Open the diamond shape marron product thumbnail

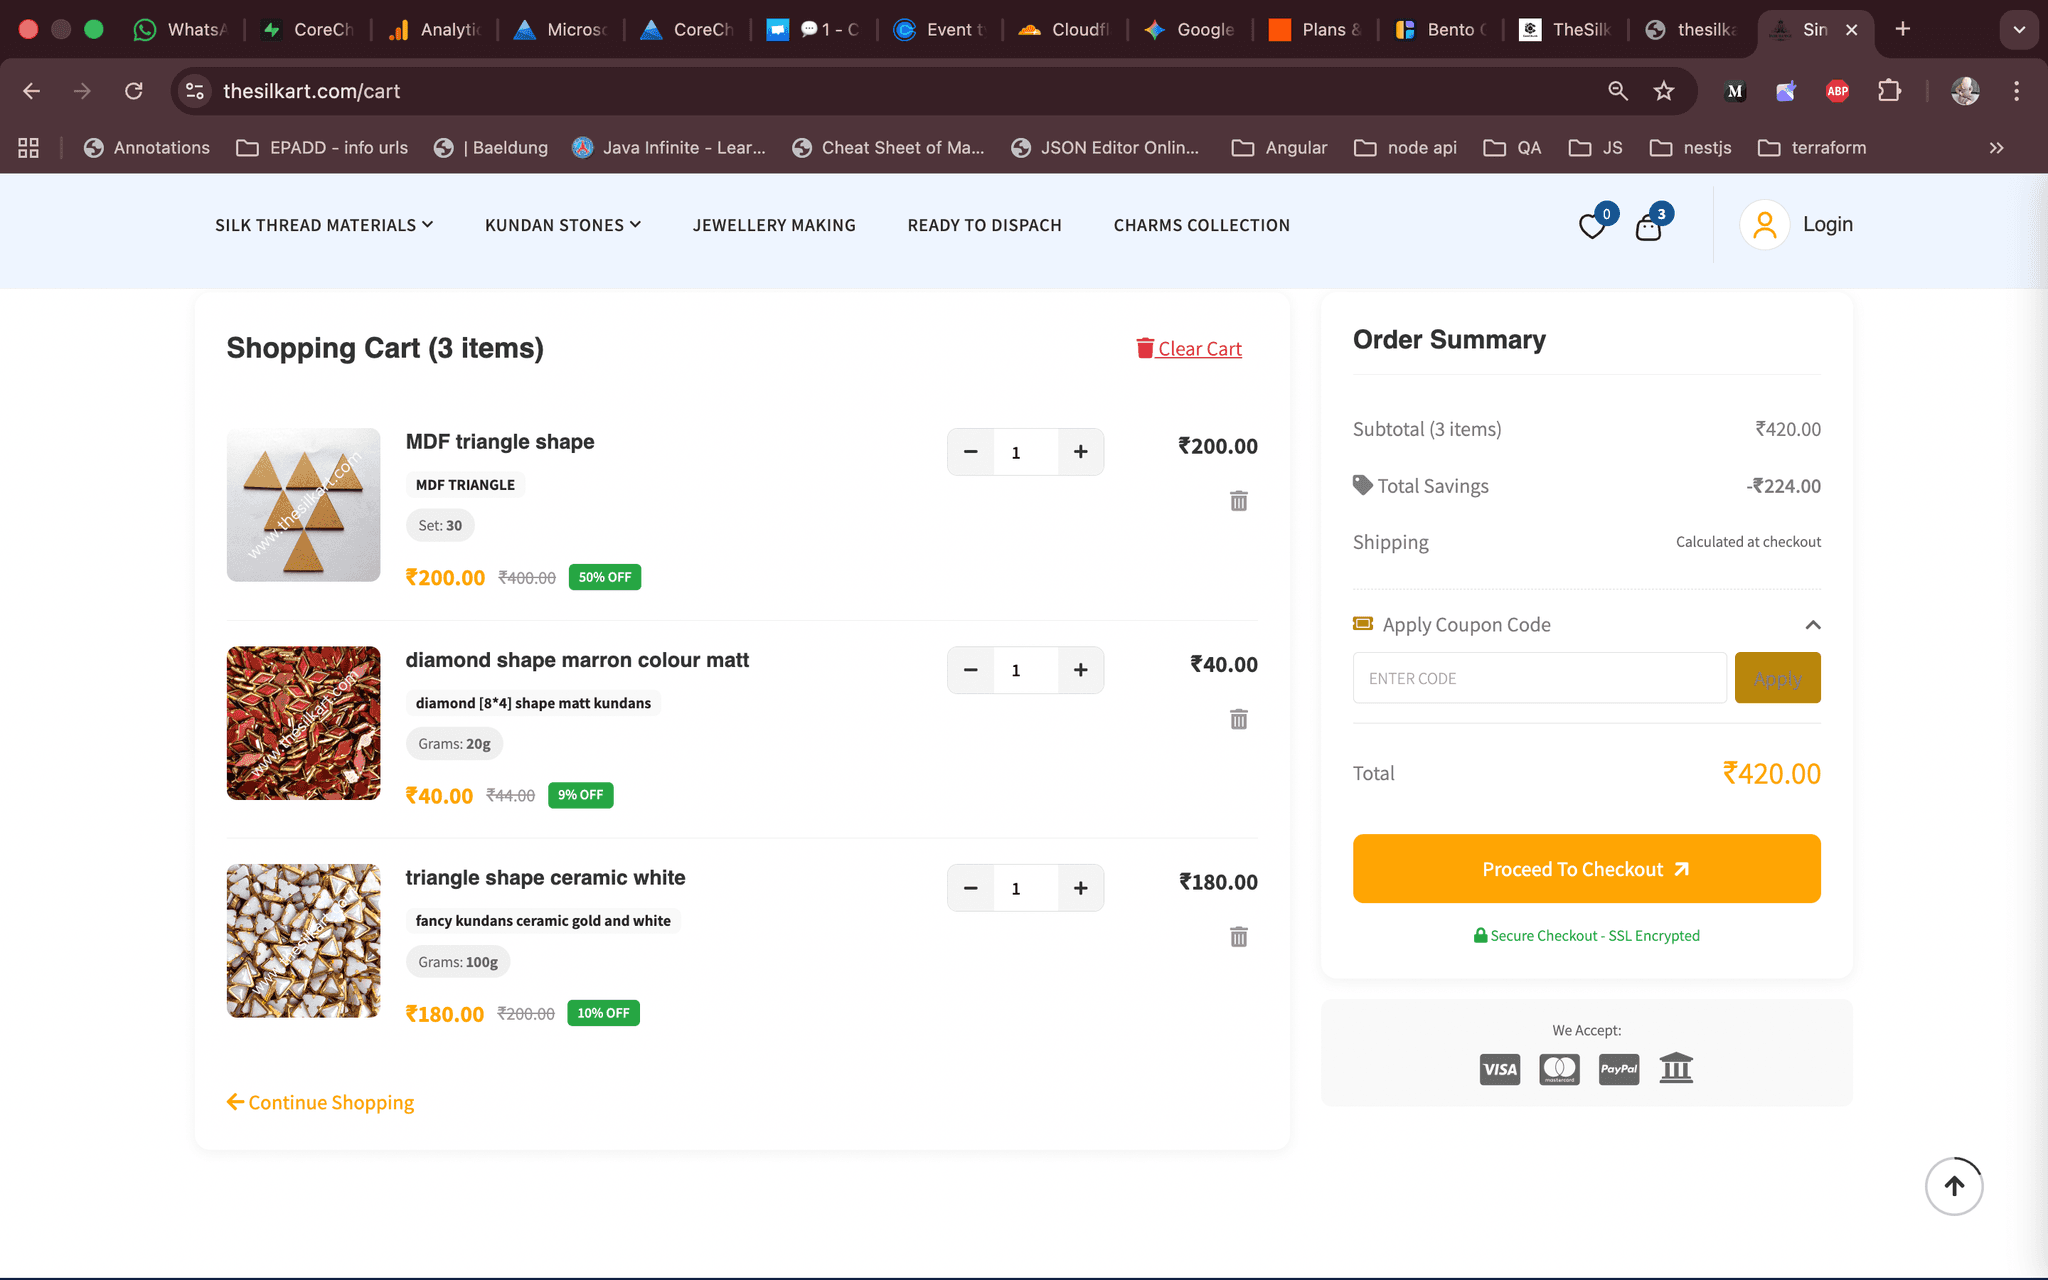[303, 723]
